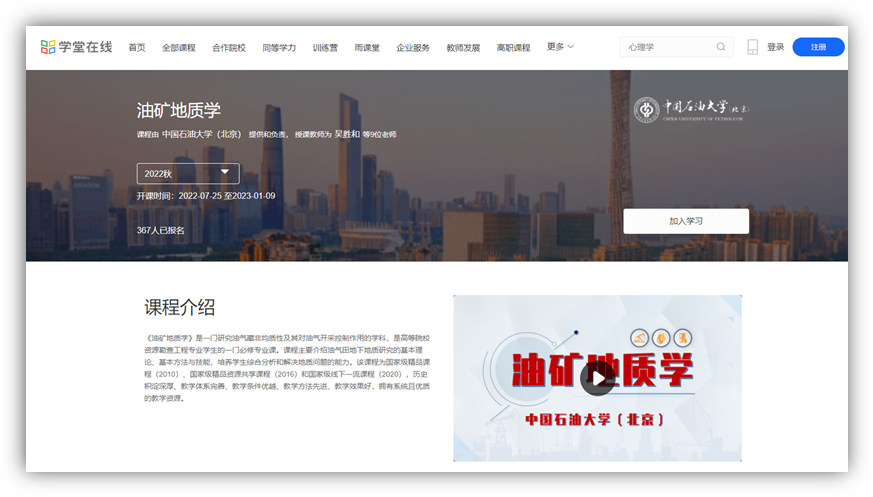The image size is (873, 497).
Task: Click the 学堂在线 logo
Action: tap(76, 47)
